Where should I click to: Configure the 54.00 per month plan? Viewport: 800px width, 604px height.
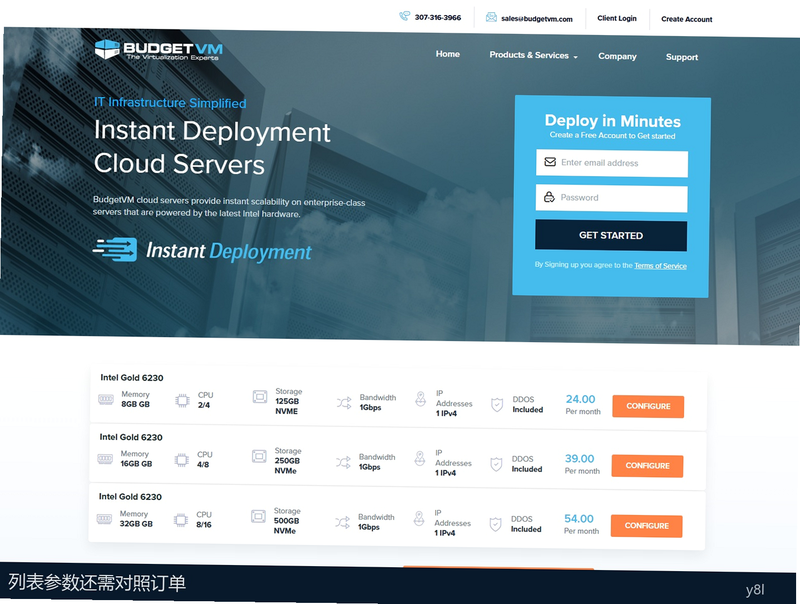tap(646, 526)
